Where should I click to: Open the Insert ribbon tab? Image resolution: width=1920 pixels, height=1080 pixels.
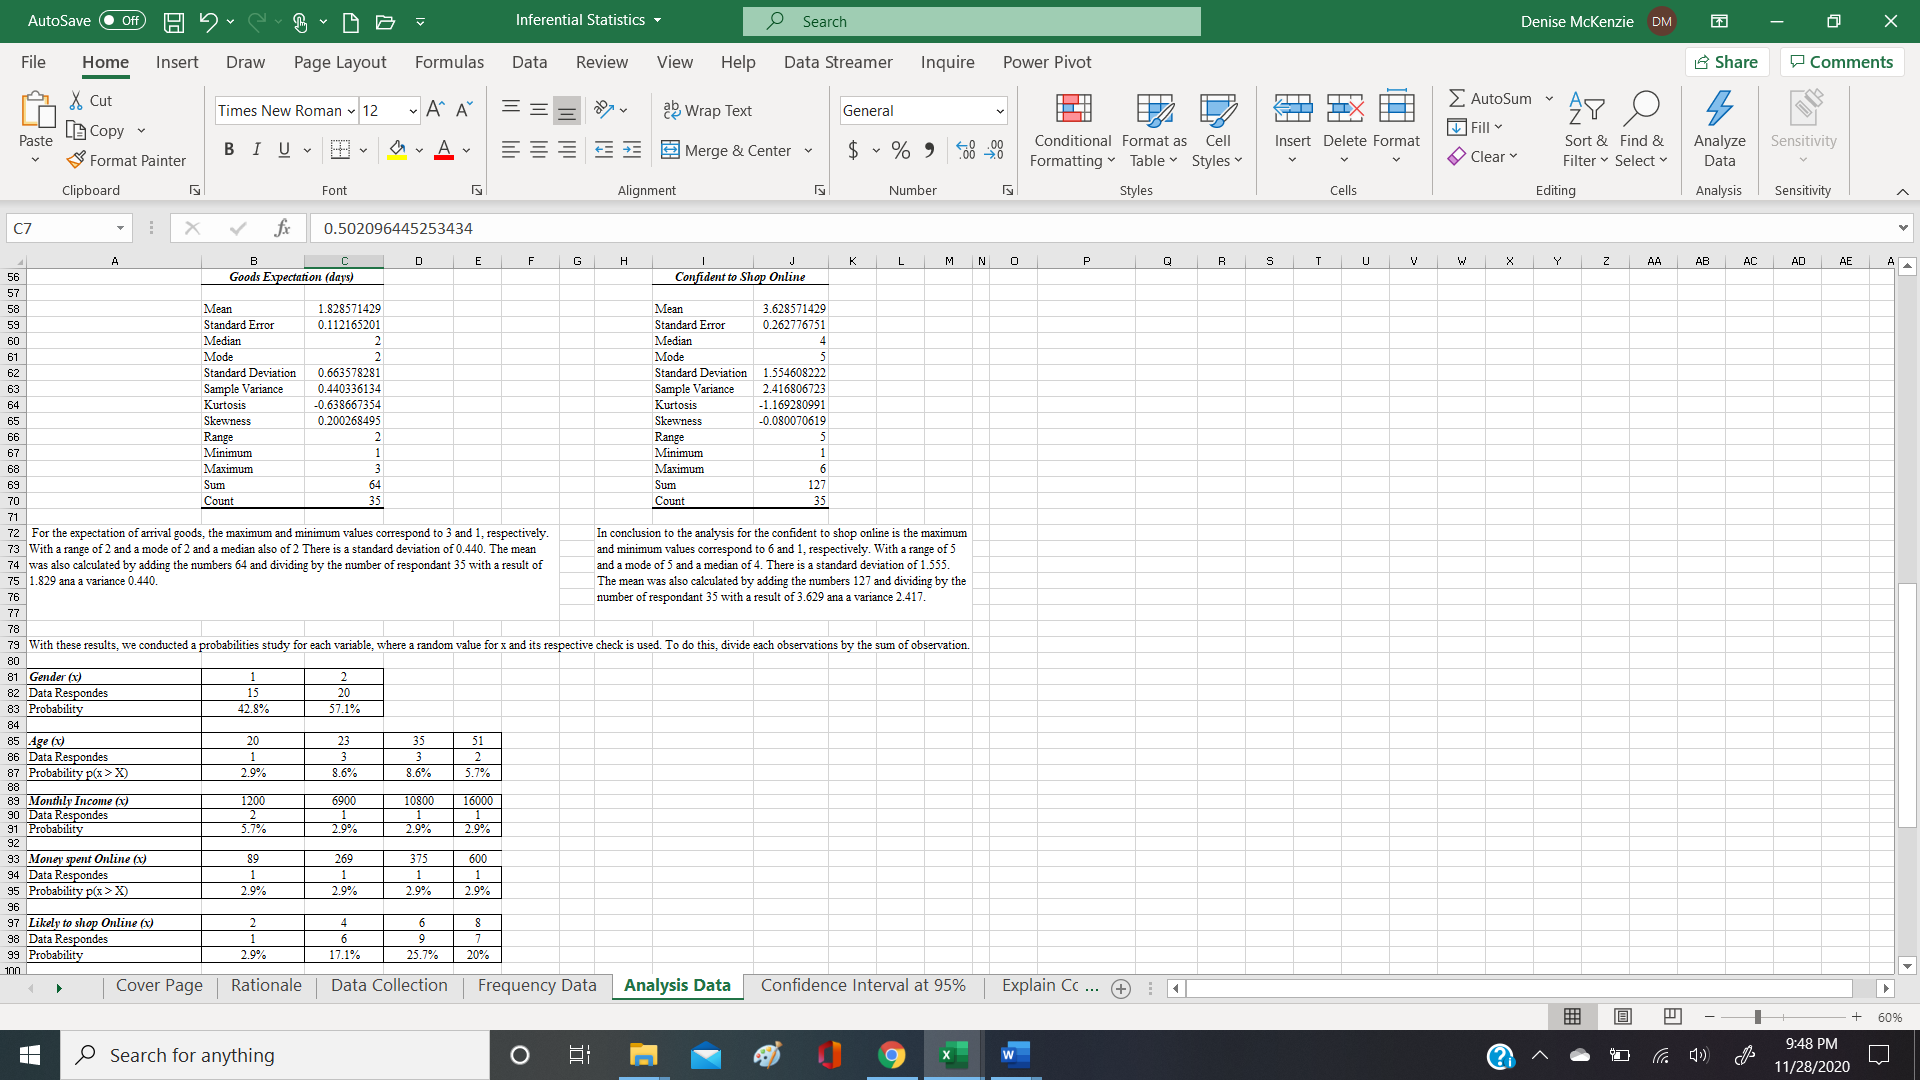(177, 62)
